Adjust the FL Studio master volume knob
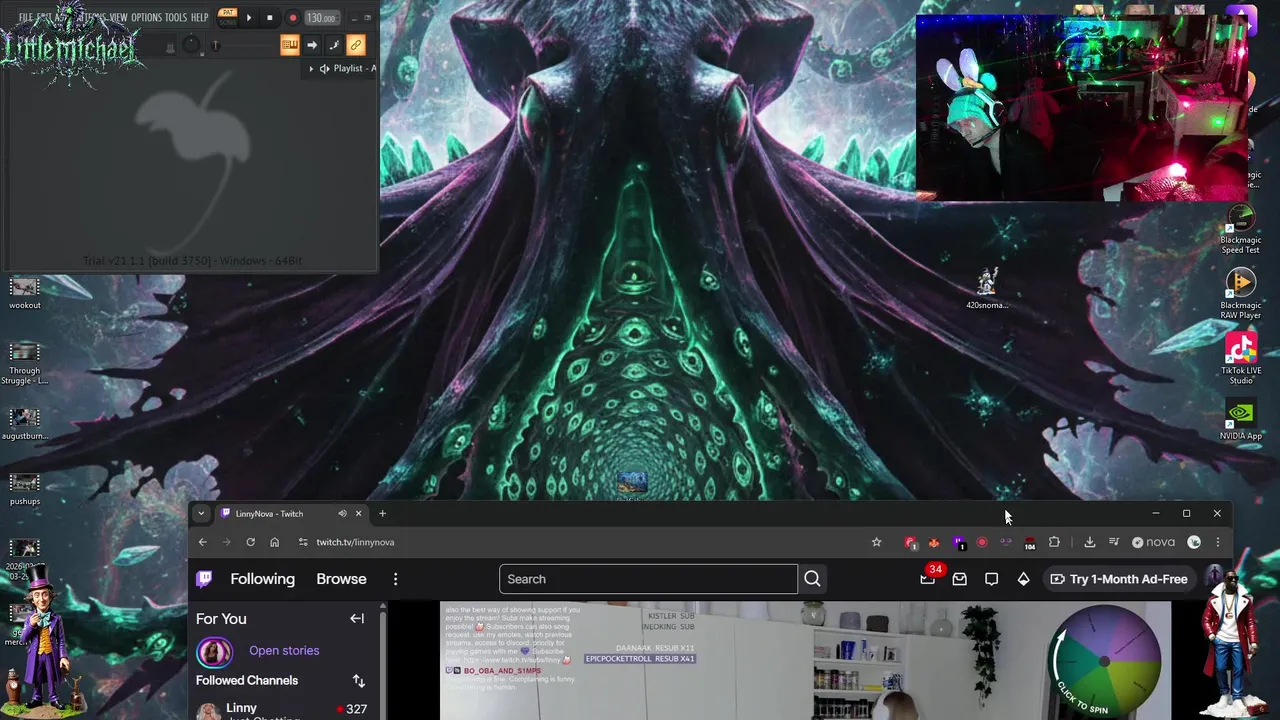 coord(191,45)
